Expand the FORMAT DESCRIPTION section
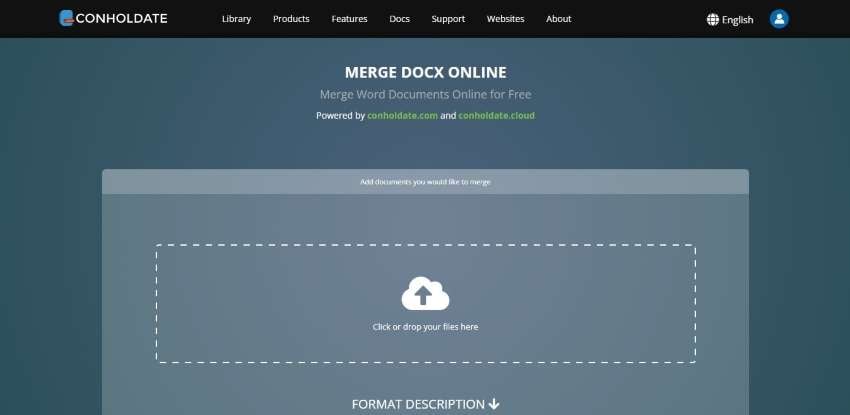Screen dimensions: 850x415 (x=425, y=404)
